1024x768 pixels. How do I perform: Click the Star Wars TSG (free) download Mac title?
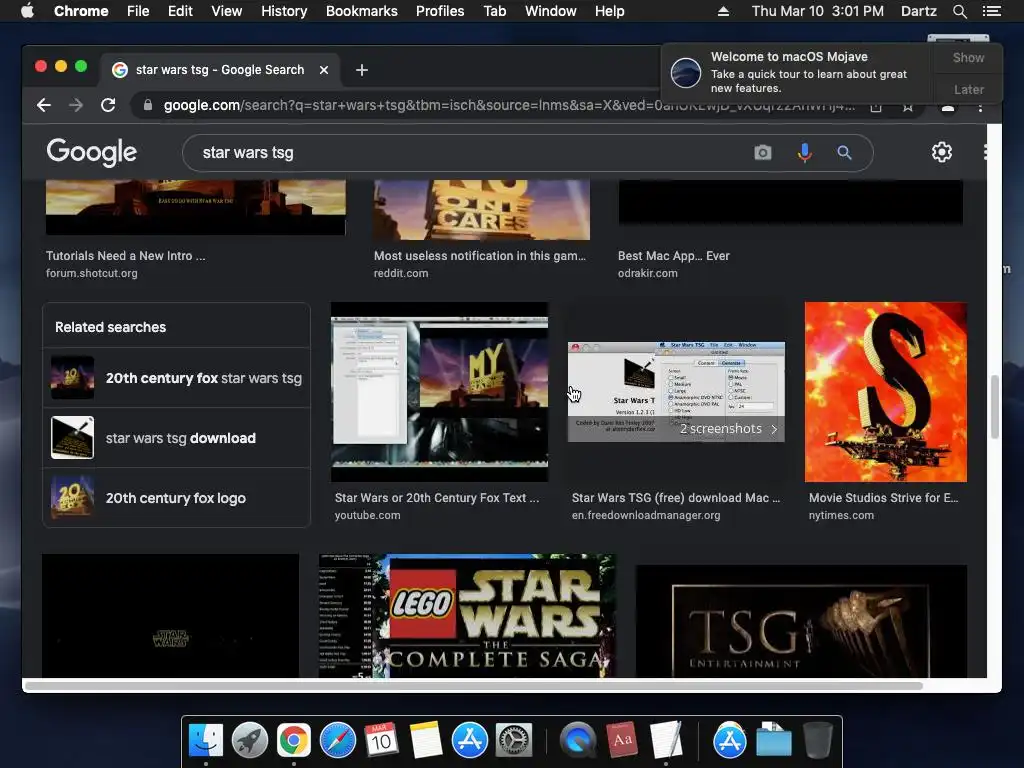point(676,498)
